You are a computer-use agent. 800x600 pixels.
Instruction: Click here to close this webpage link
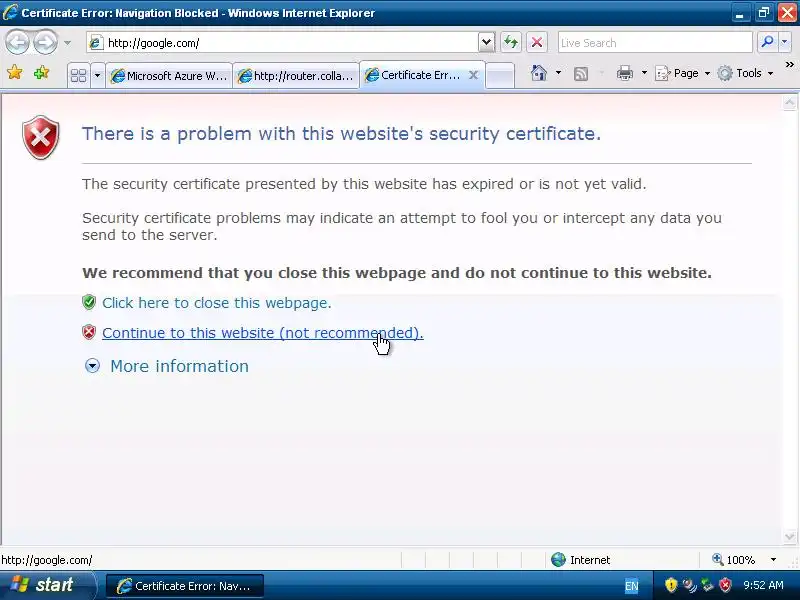(217, 303)
